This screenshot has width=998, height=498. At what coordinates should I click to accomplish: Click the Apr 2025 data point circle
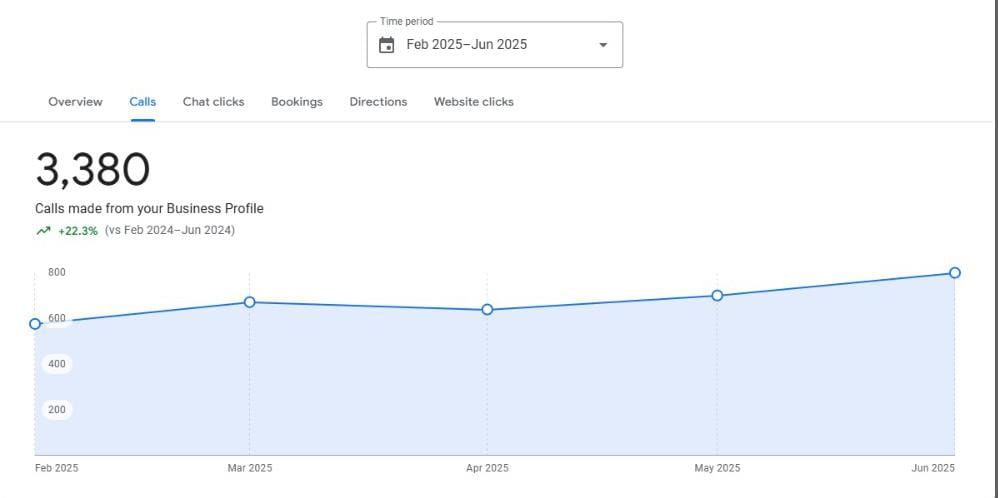point(487,310)
